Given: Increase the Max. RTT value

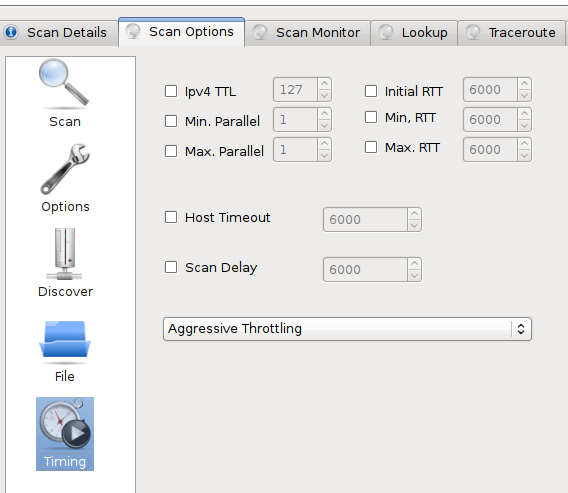Looking at the screenshot, I should 524,144.
